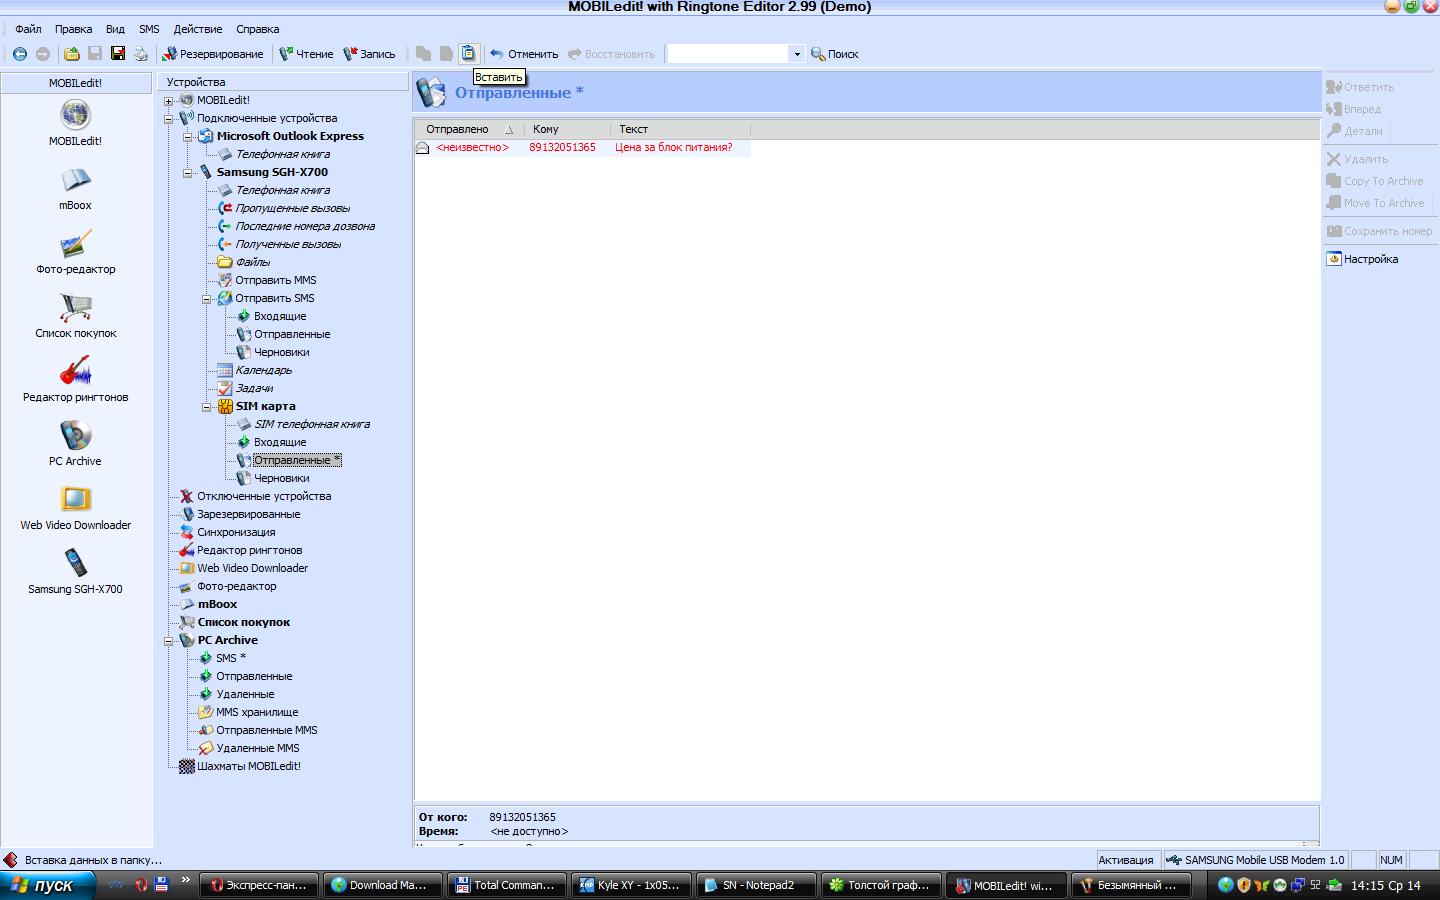Select the message to 89132051365

tap(582, 147)
